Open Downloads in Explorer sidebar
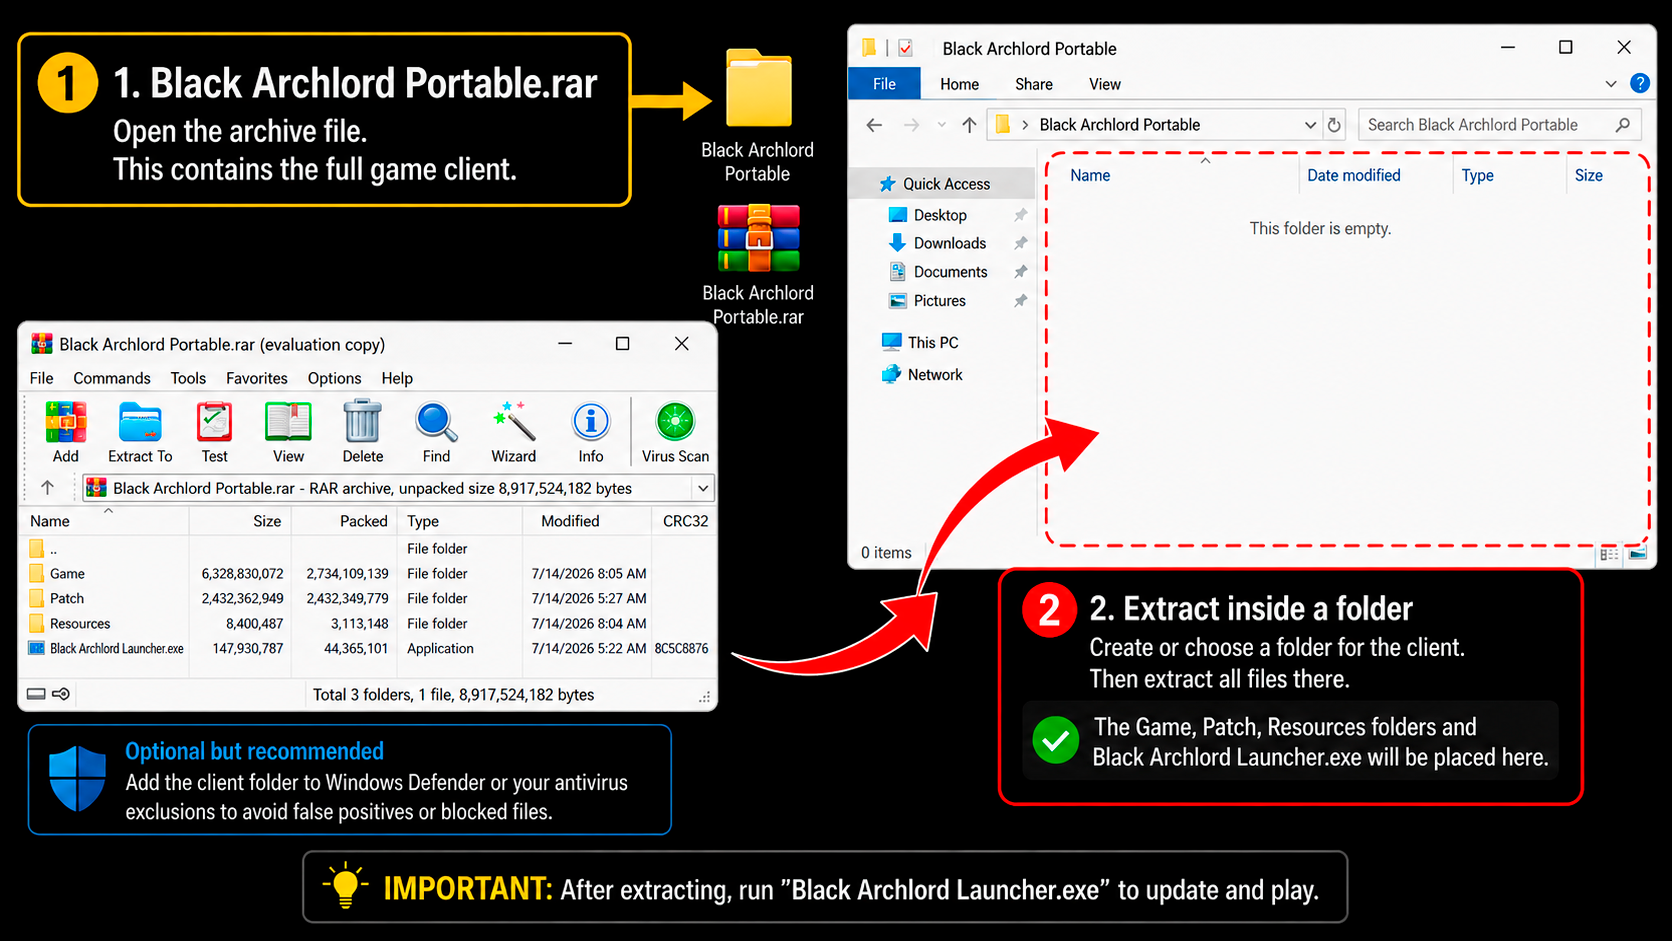Screen dimensions: 1672x941 pos(949,243)
